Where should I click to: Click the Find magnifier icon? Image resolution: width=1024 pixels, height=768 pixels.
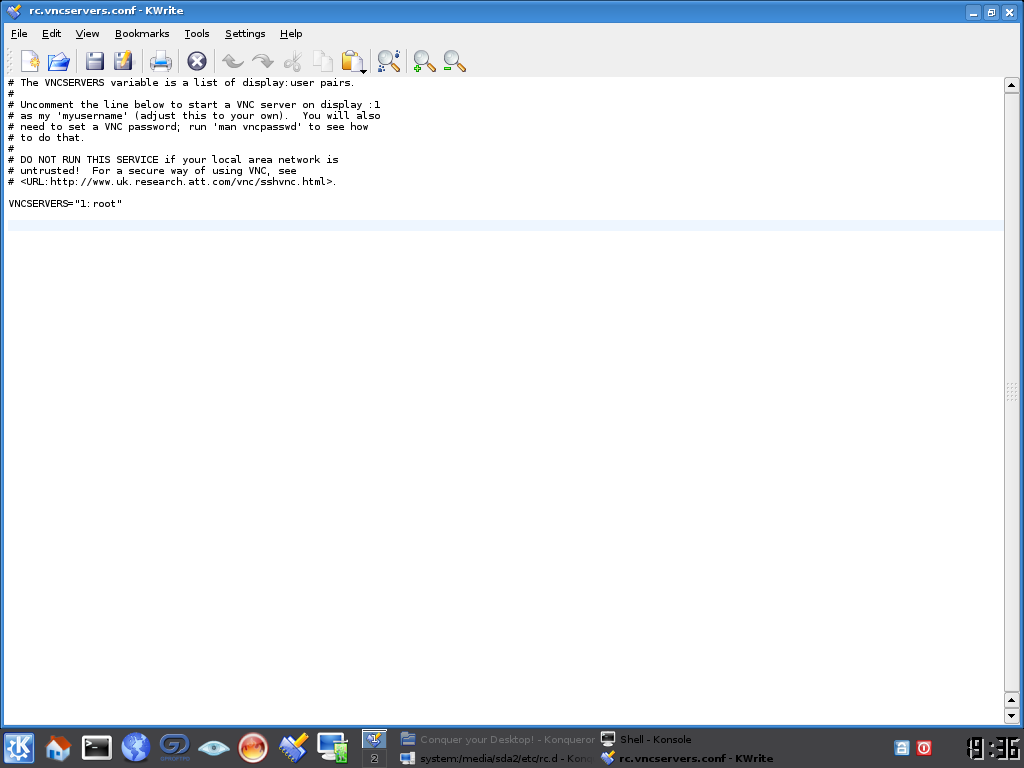coord(388,61)
